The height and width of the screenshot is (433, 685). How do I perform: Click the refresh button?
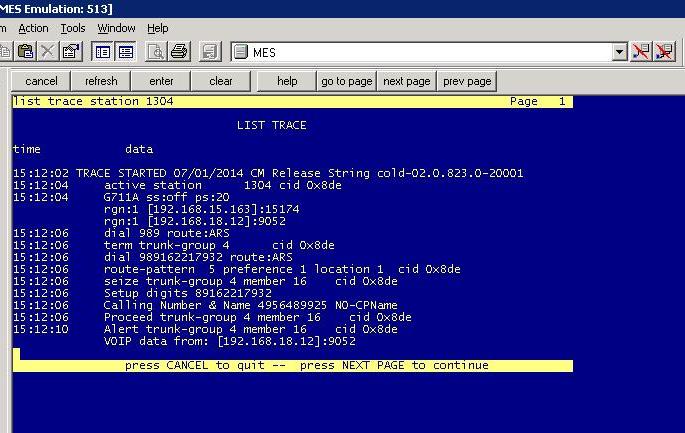point(101,81)
